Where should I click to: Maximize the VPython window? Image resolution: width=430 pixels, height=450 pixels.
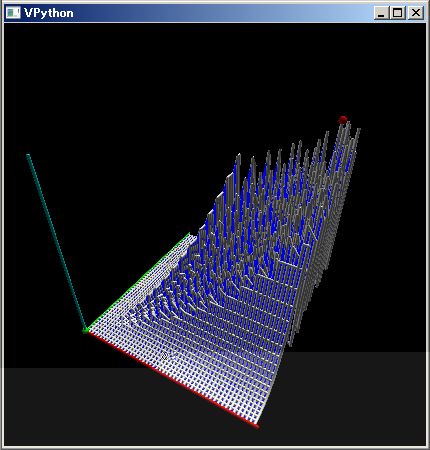point(397,13)
